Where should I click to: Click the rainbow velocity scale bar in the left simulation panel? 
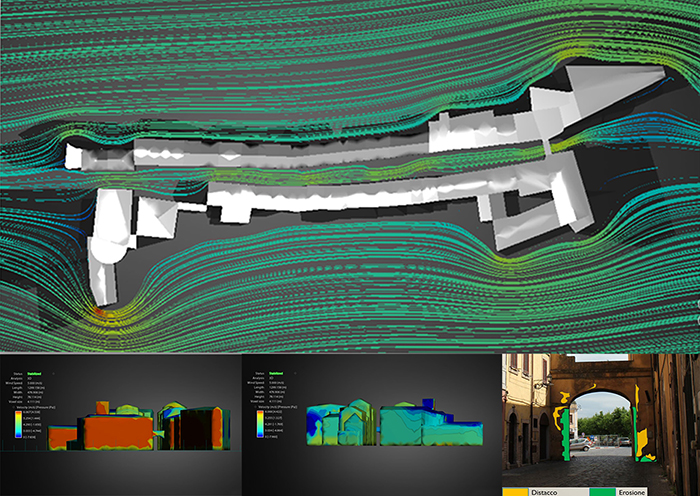18,424
